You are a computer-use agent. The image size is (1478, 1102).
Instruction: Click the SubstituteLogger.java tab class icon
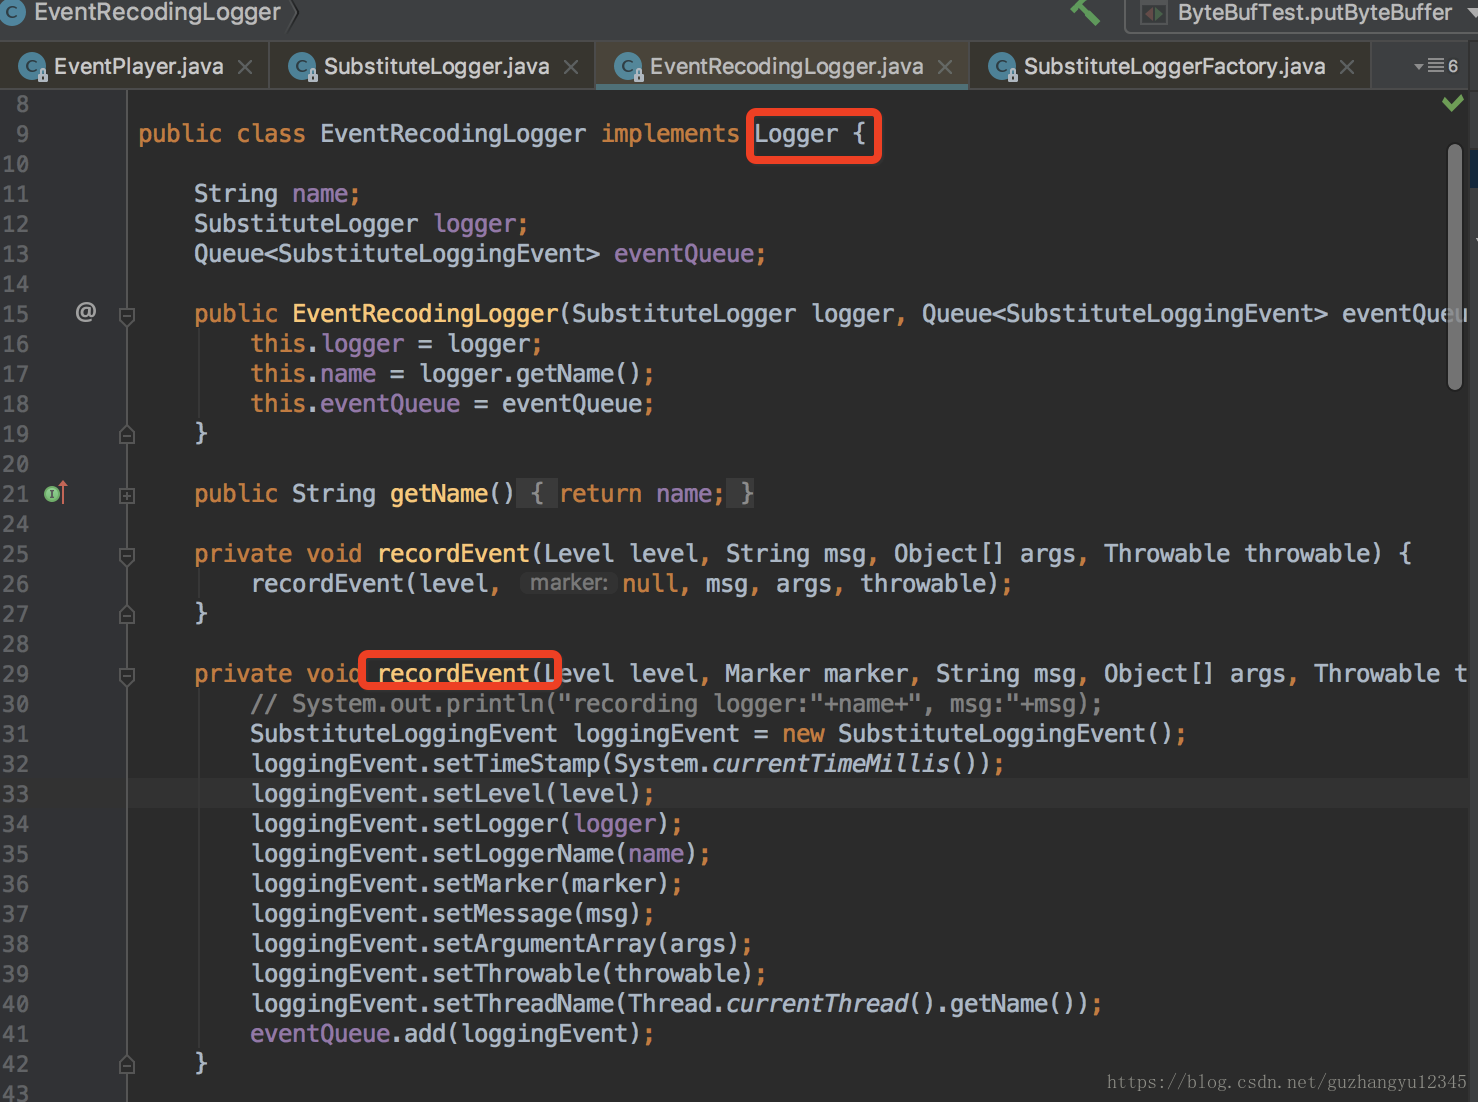point(303,67)
